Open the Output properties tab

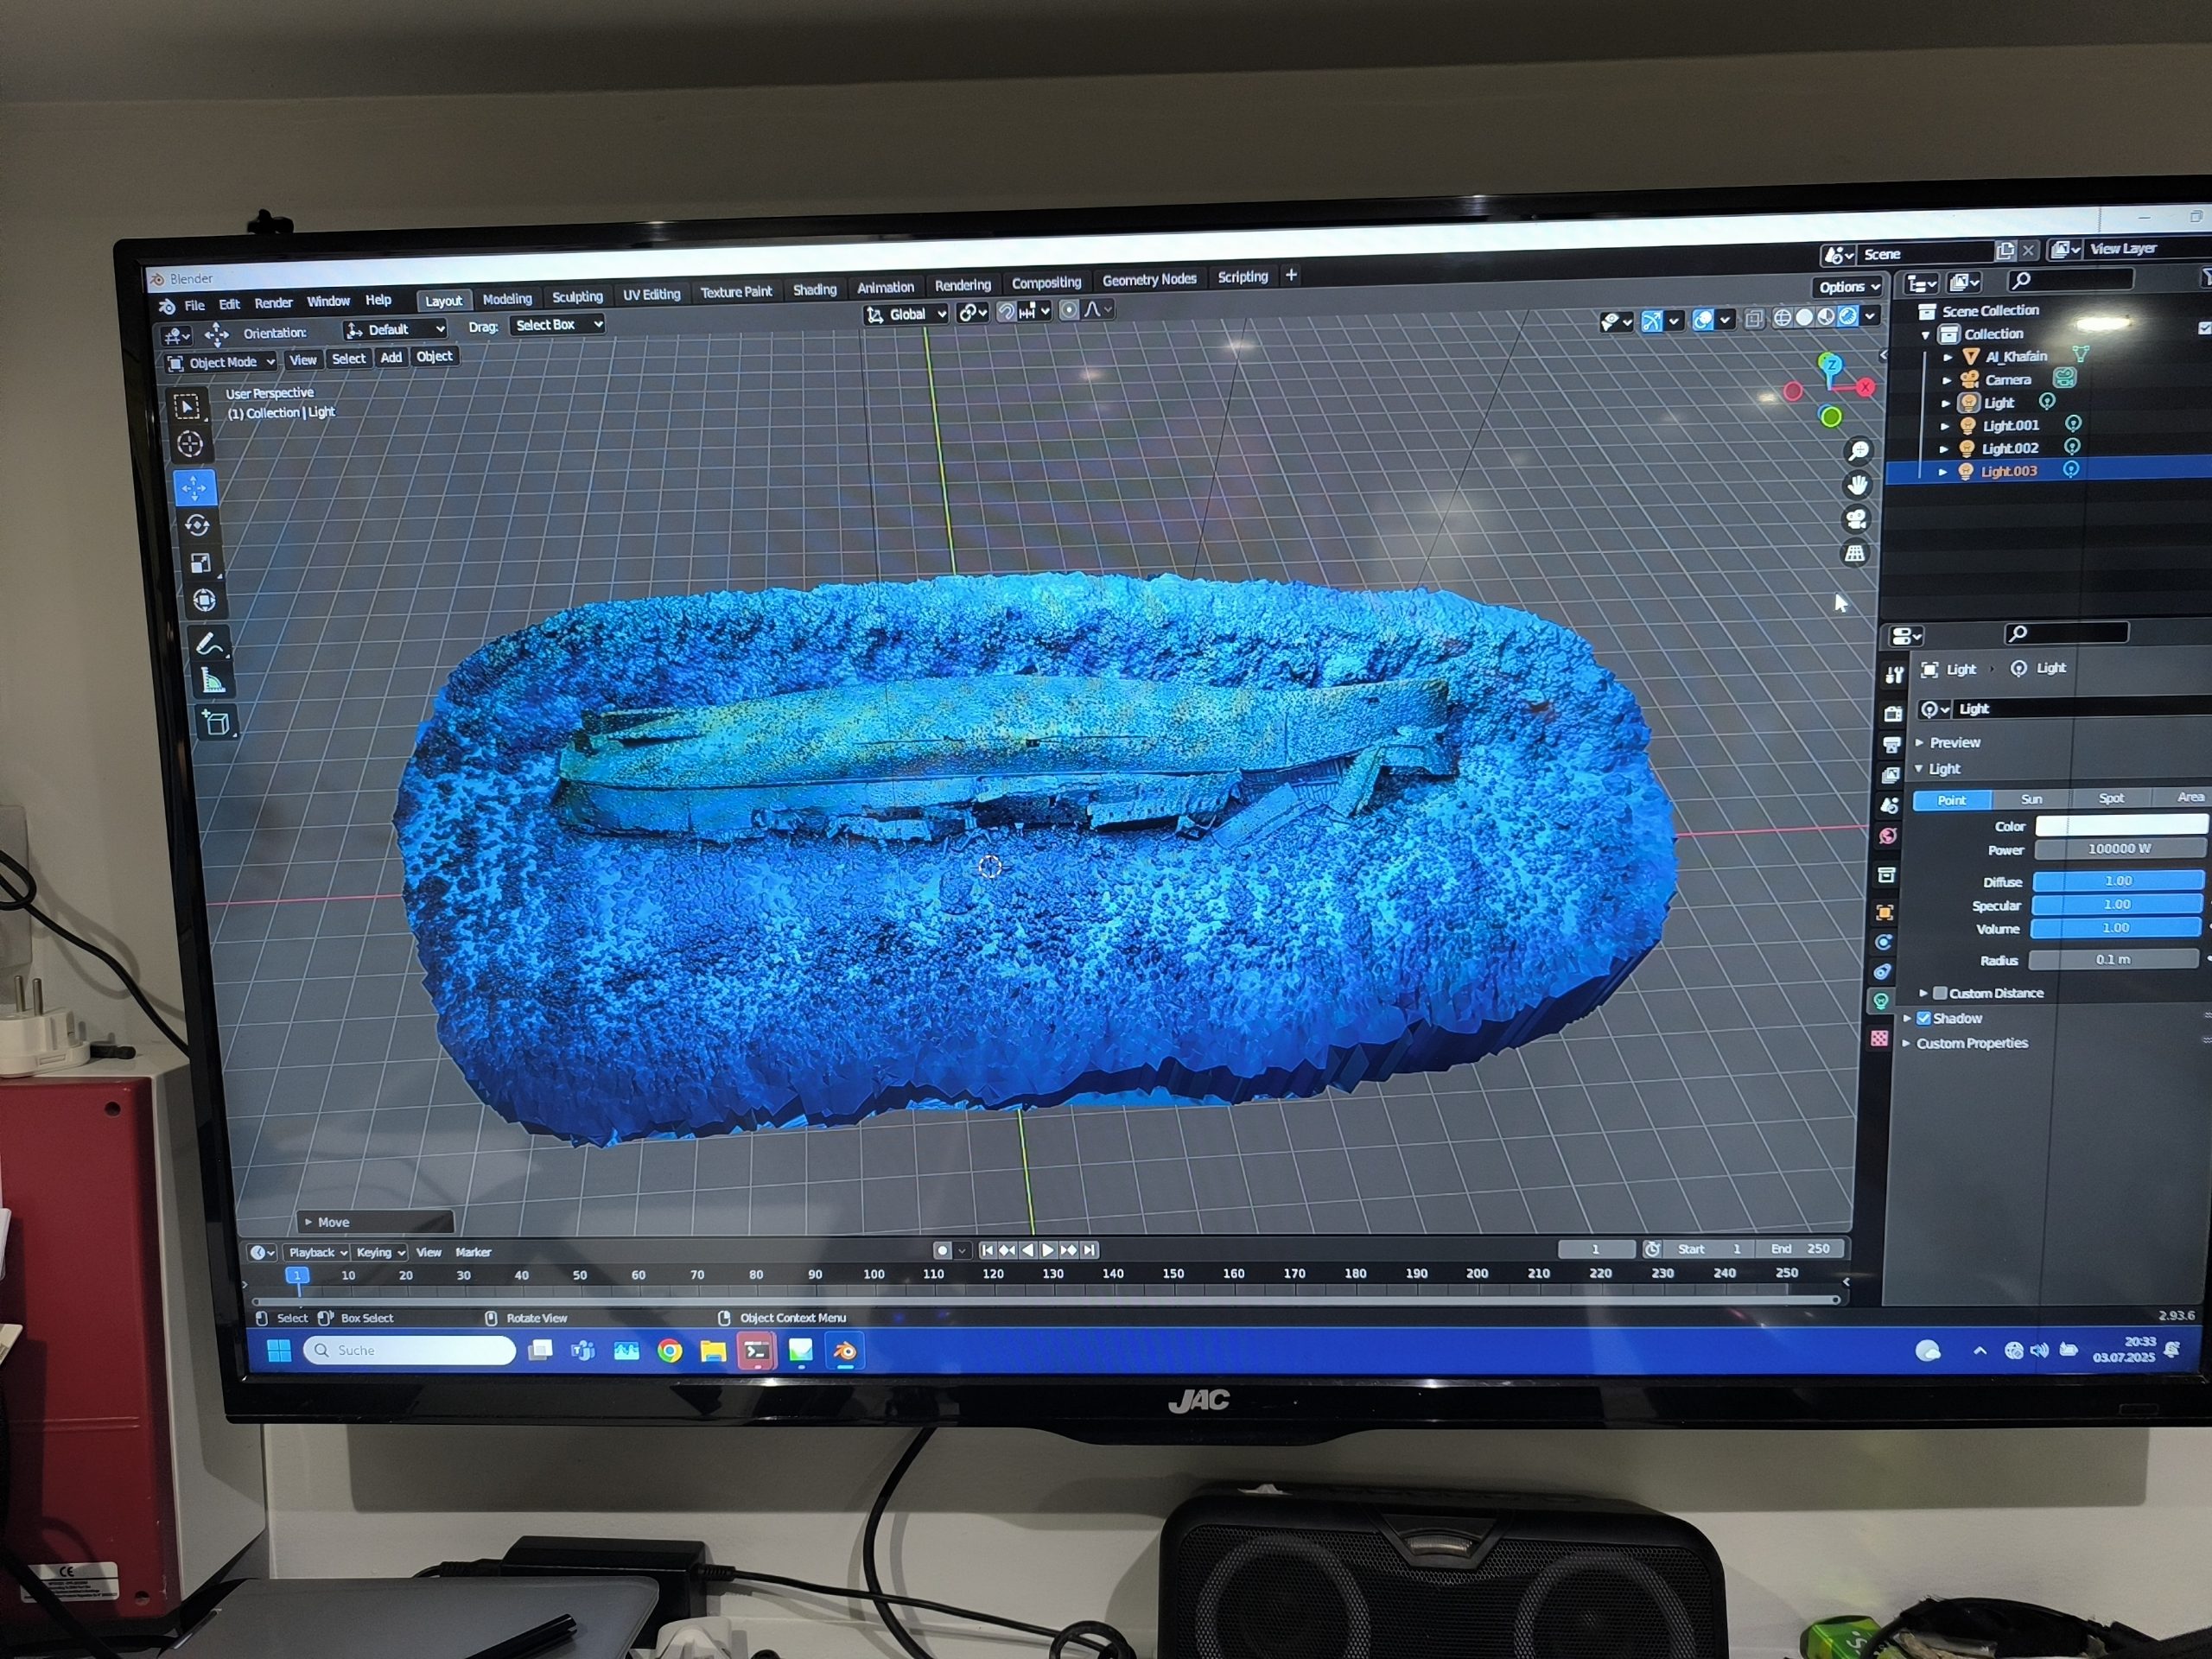tap(1892, 745)
